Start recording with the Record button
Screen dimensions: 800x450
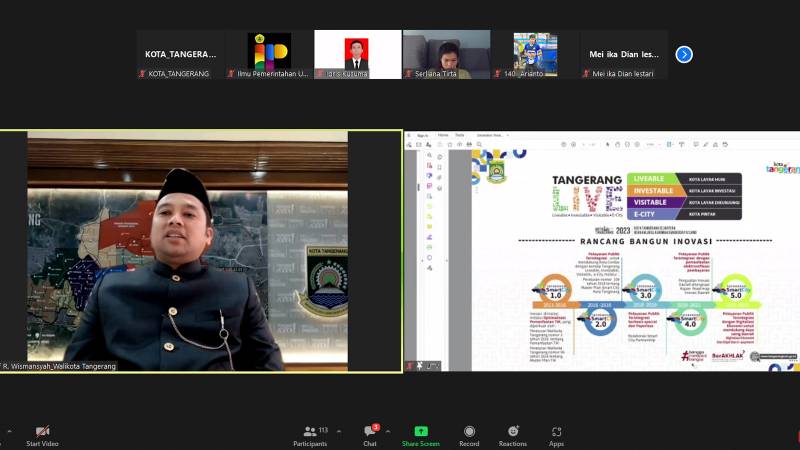pyautogui.click(x=469, y=437)
